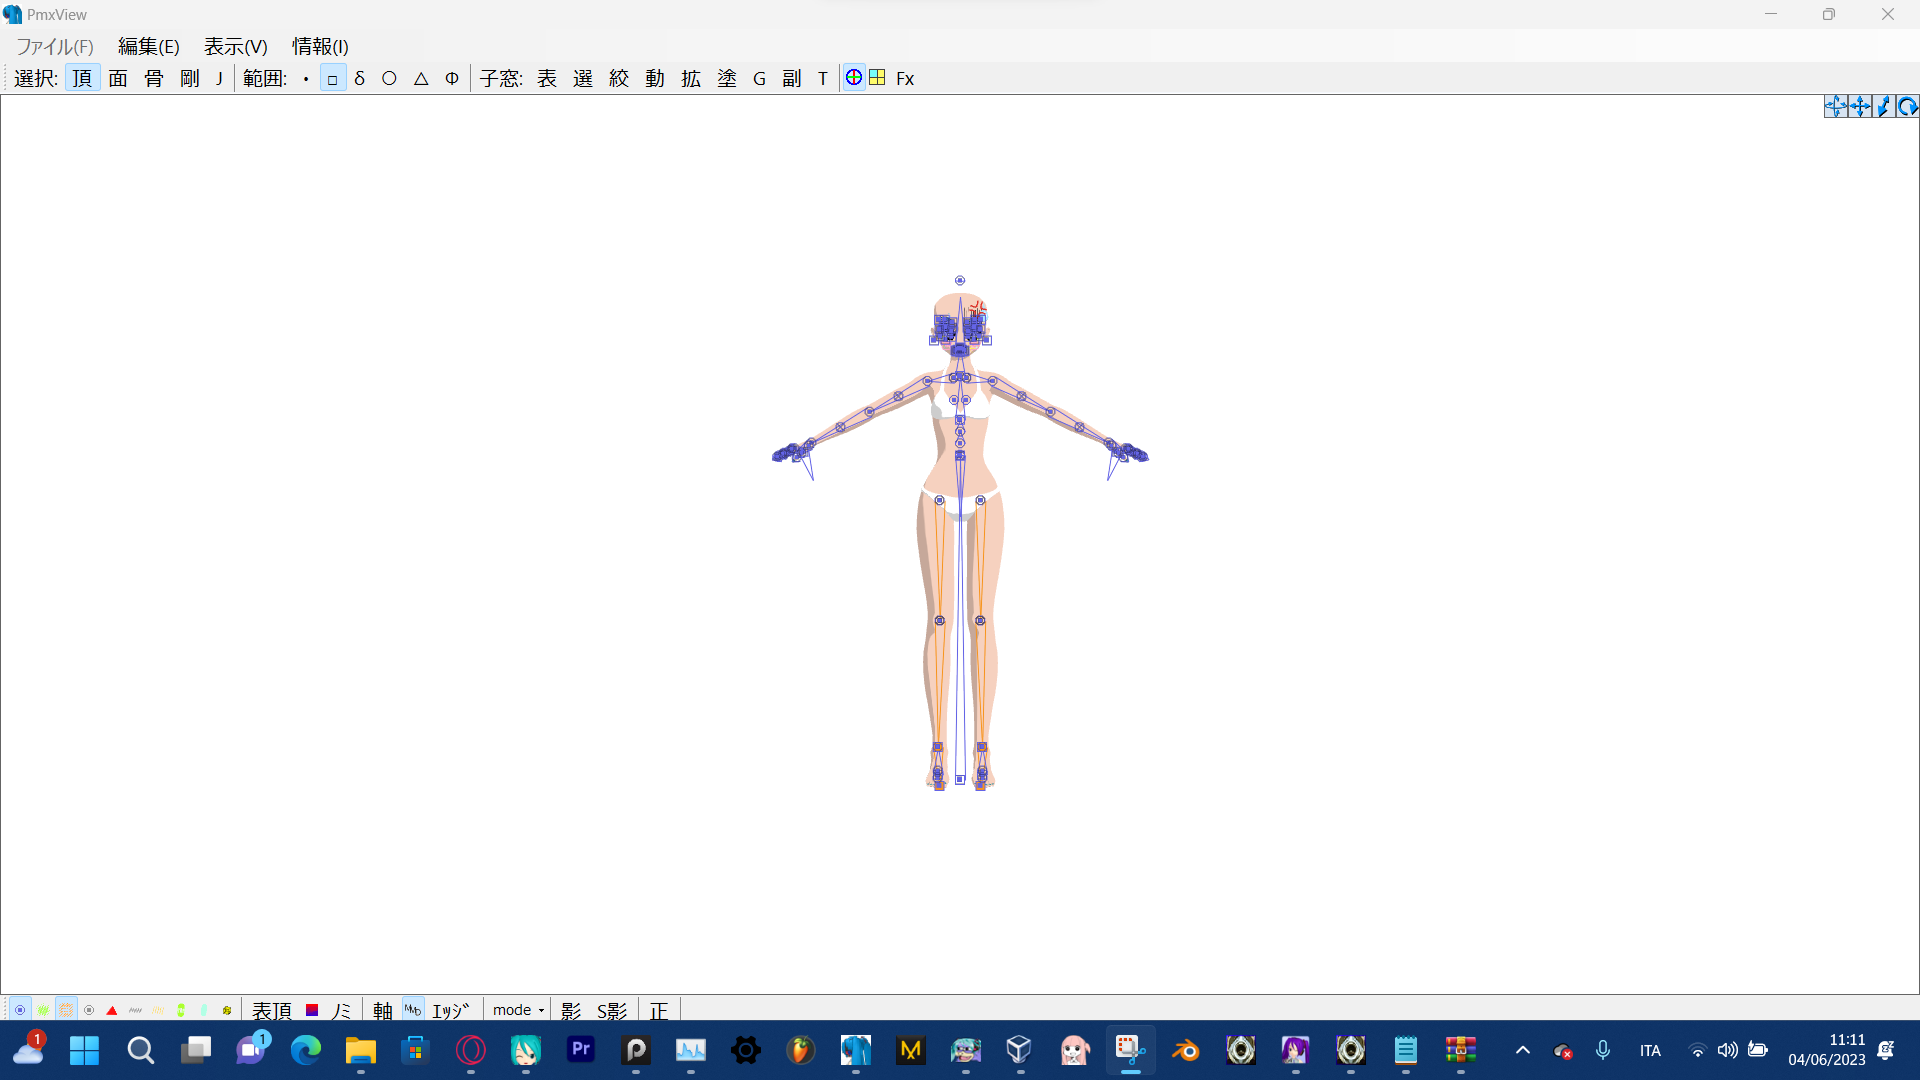Enable bone selection mode 骨

click(x=154, y=78)
